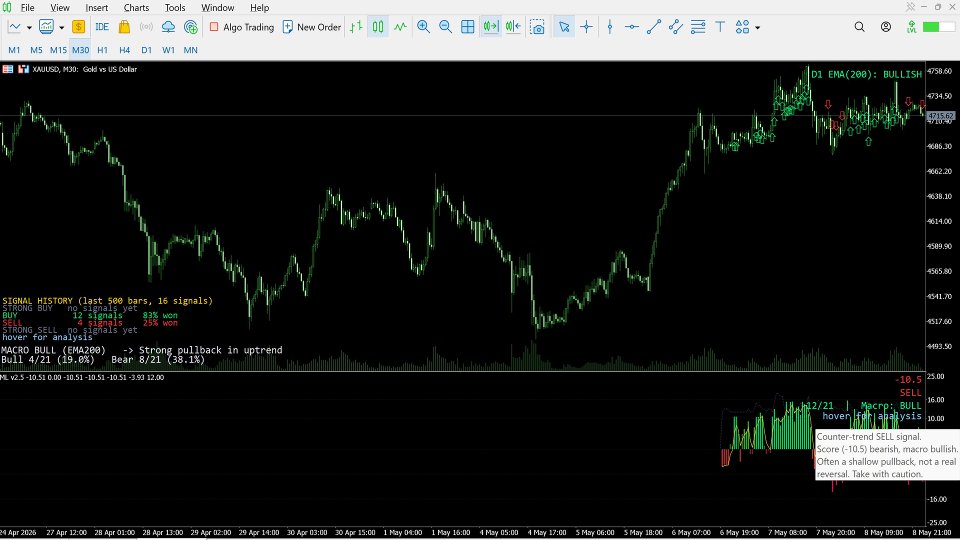
Task: Select the W1 timeframe
Action: 168,50
